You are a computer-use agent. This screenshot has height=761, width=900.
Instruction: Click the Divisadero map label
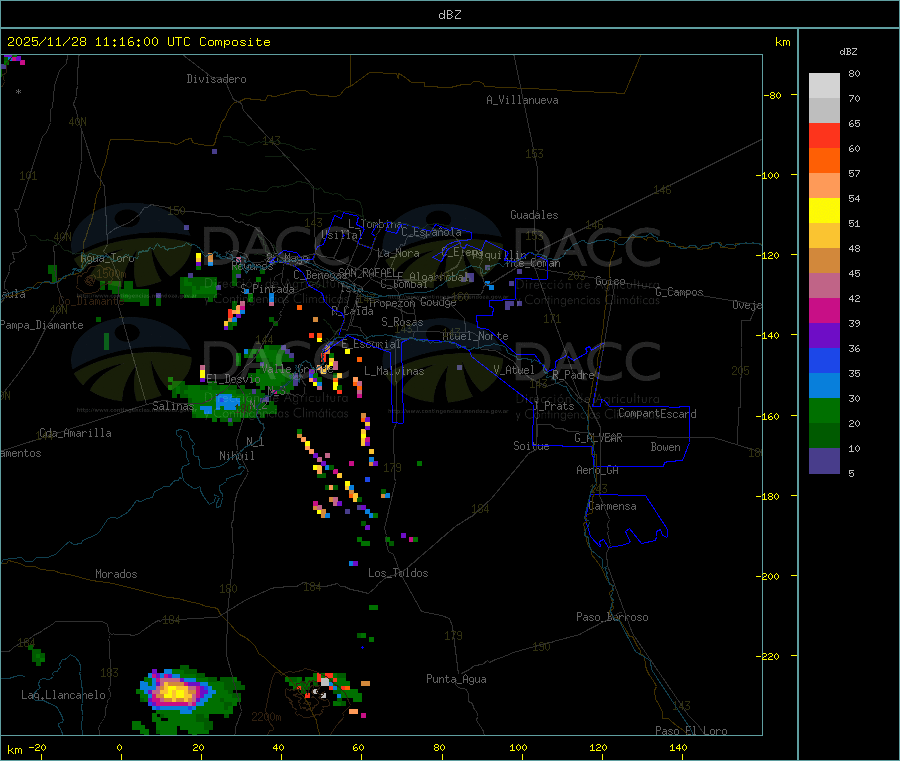pyautogui.click(x=216, y=79)
